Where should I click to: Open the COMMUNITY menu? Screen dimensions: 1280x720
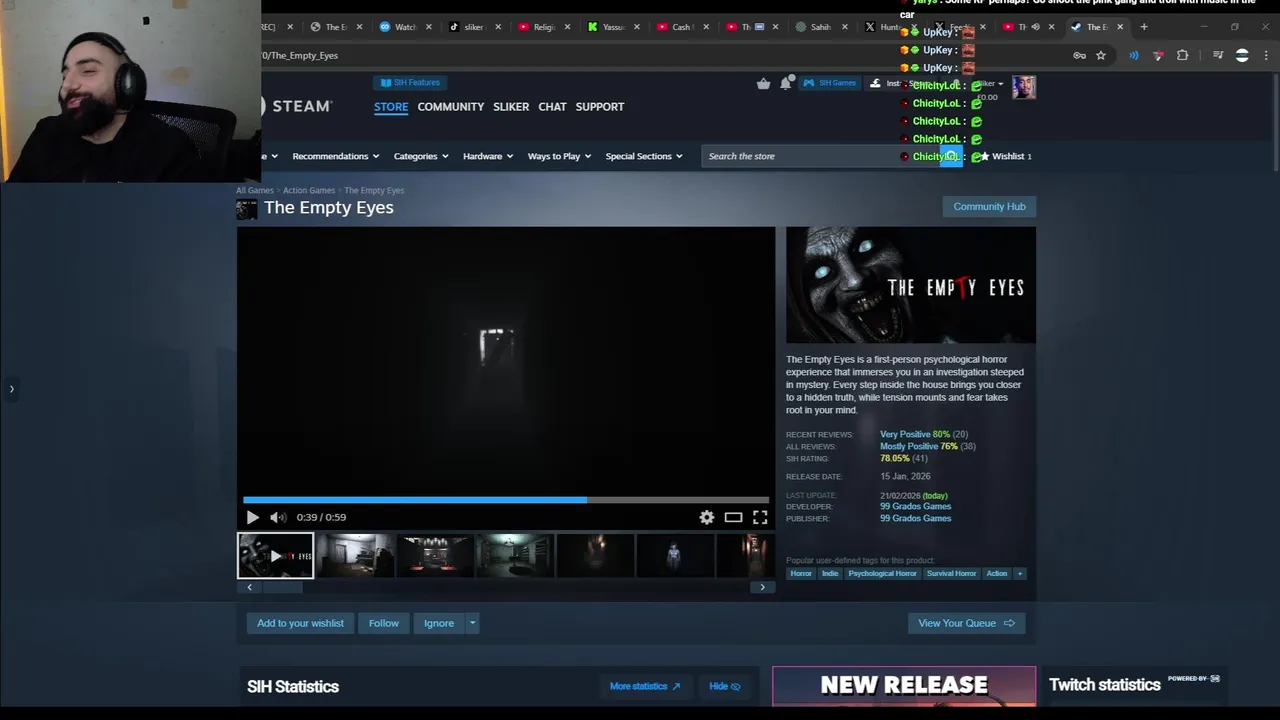click(x=451, y=106)
